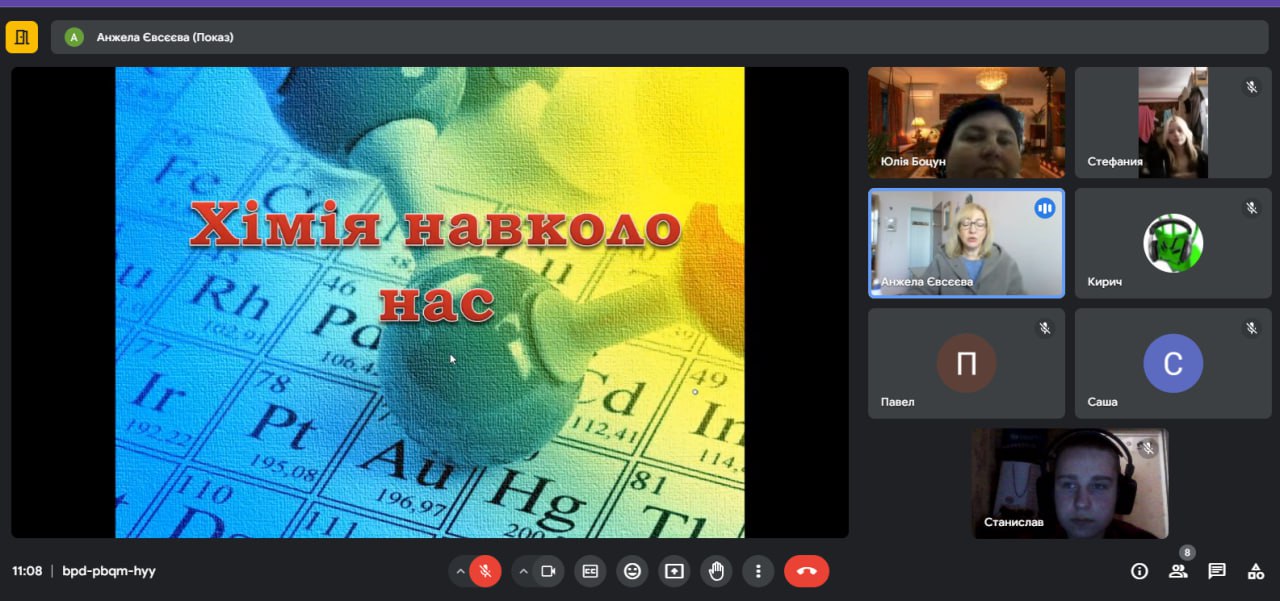Toggle the camera on or off
Screen dimensions: 1280x601
(x=548, y=571)
